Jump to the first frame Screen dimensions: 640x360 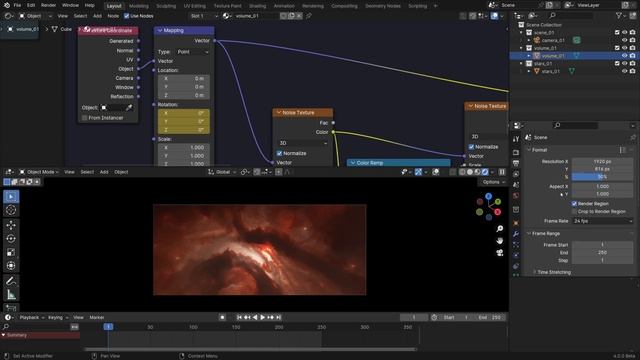click(240, 317)
